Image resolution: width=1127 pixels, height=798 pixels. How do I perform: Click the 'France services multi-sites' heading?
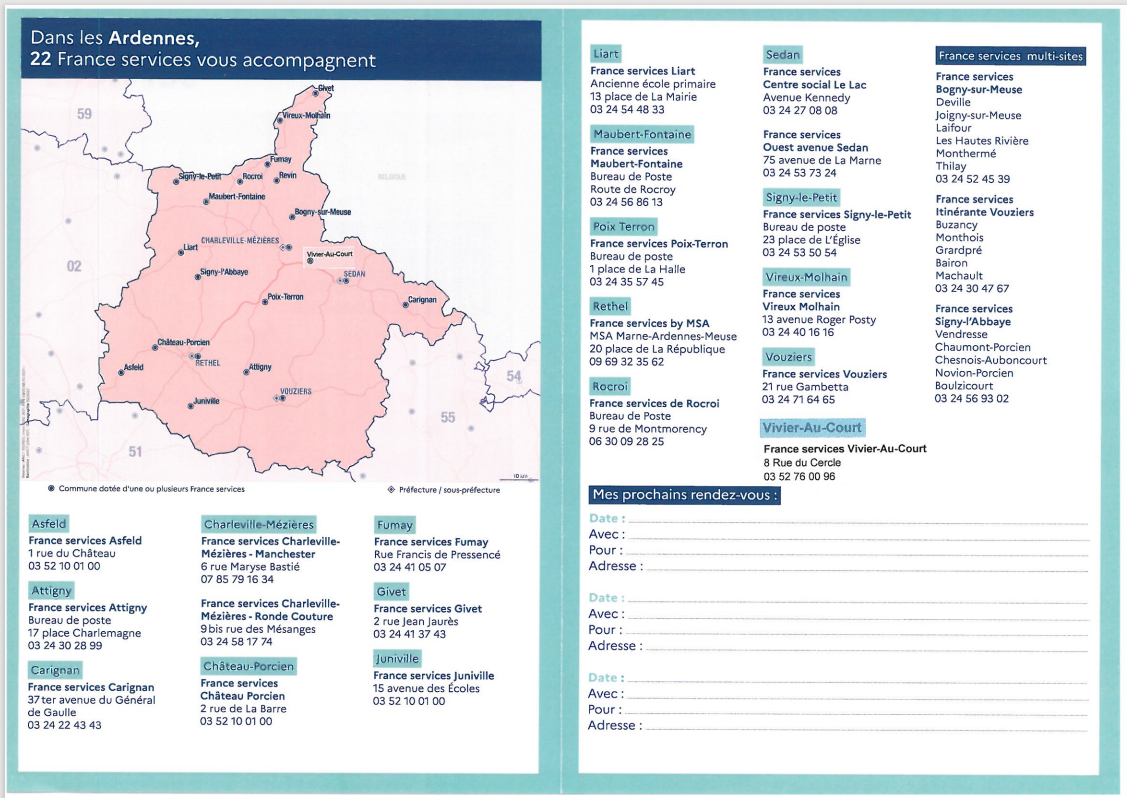[x=1011, y=56]
